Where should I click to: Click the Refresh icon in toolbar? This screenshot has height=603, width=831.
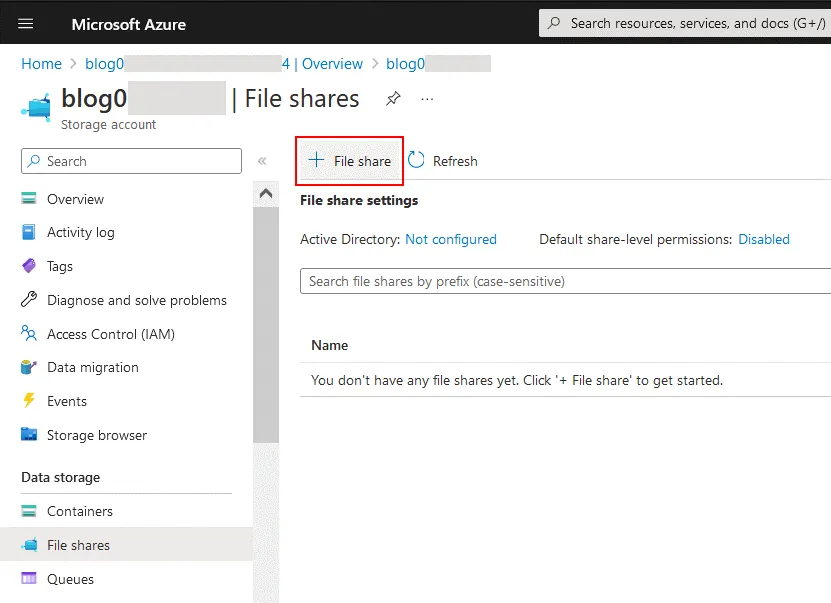click(x=417, y=160)
